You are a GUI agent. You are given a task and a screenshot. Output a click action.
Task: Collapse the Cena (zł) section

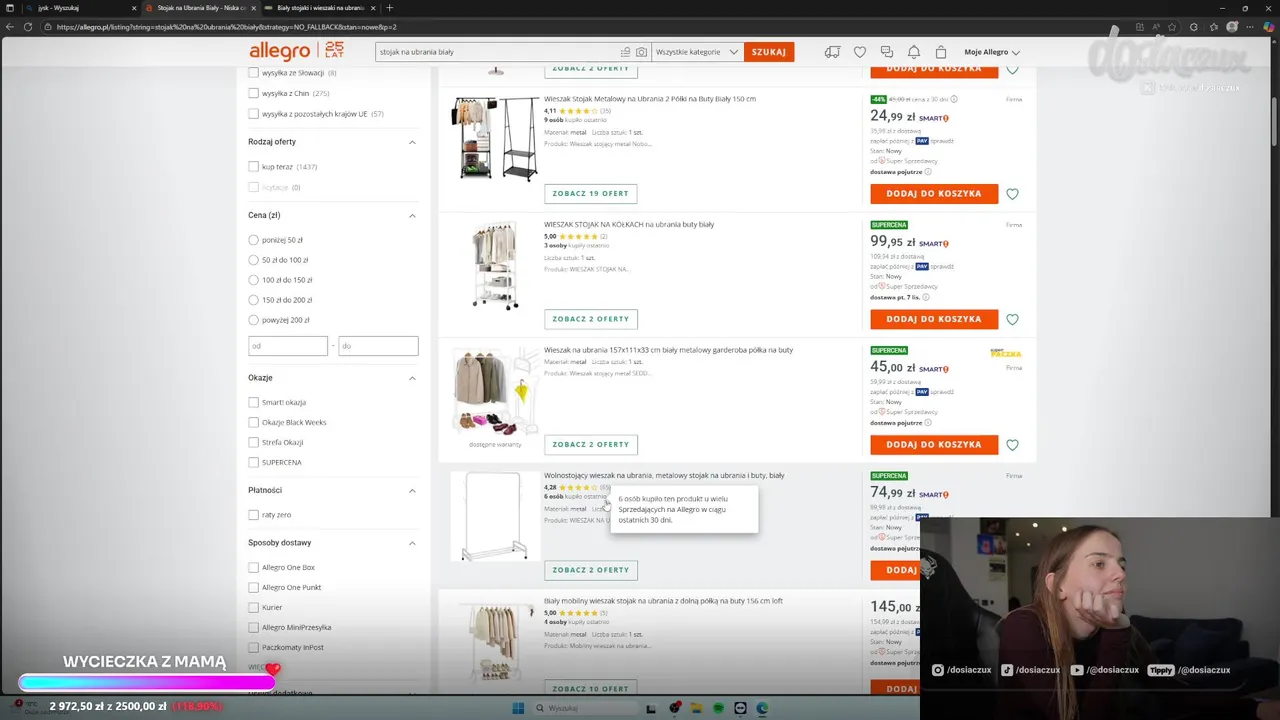coord(412,215)
